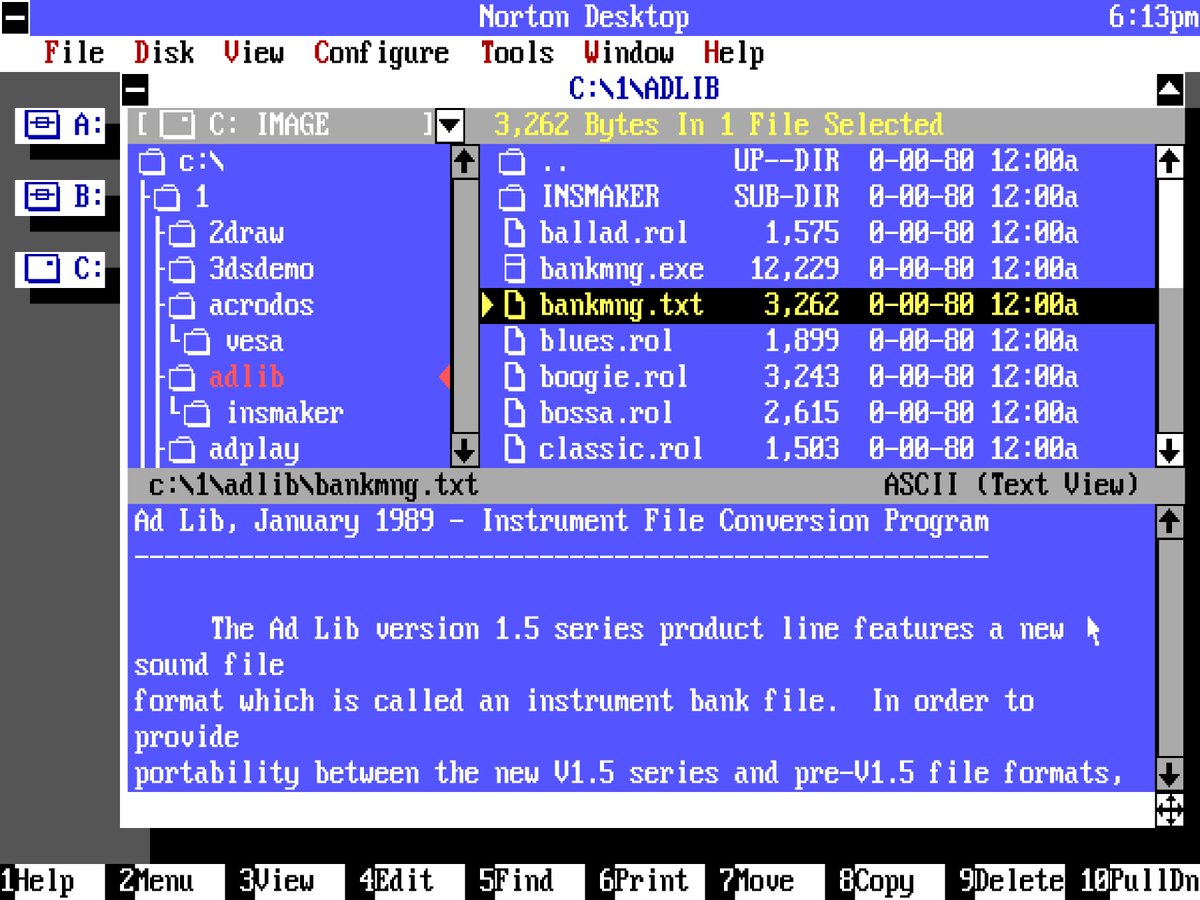The image size is (1200, 900).
Task: Select the adplay folder icon
Action: pyautogui.click(x=181, y=449)
